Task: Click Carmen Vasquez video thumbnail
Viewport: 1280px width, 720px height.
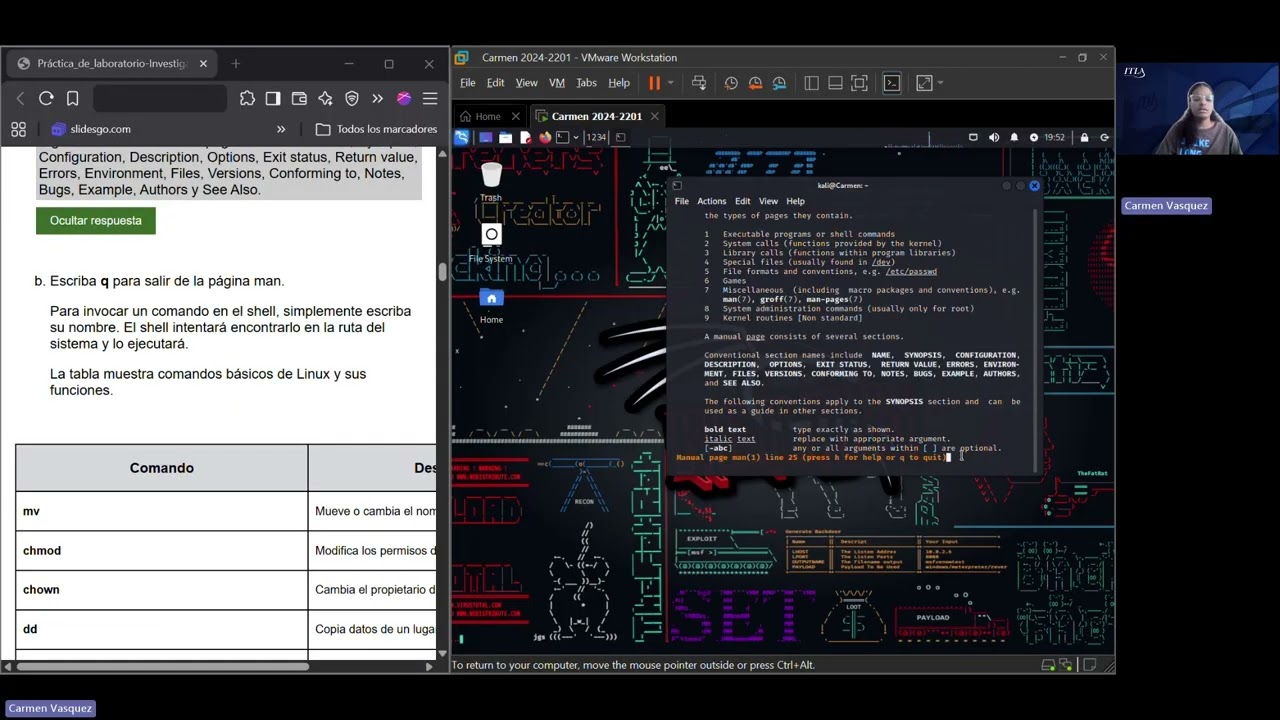Action: [1197, 110]
